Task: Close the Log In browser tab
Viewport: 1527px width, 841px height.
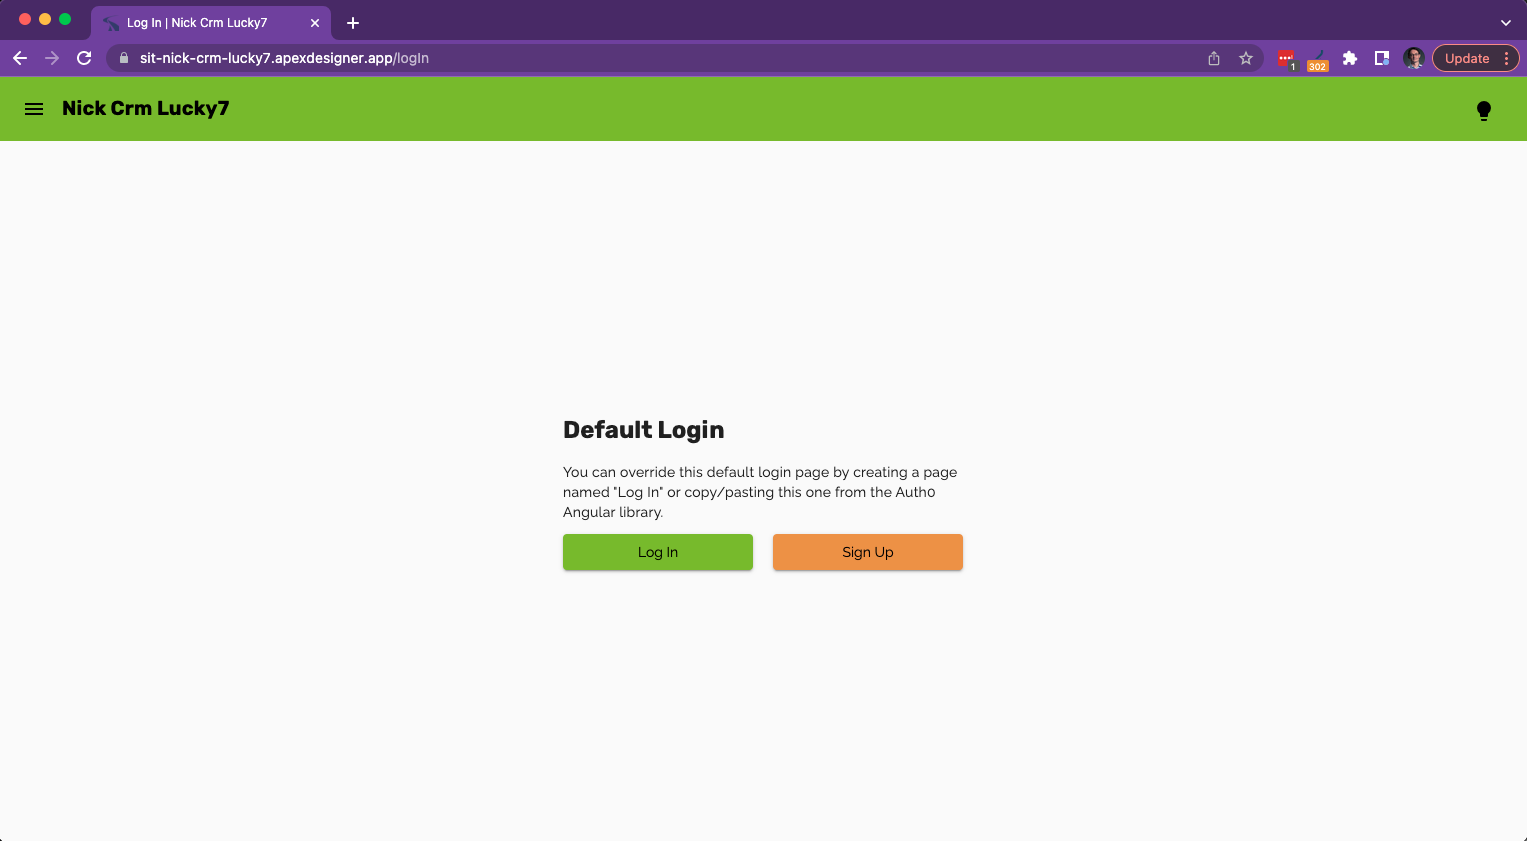Action: [315, 23]
